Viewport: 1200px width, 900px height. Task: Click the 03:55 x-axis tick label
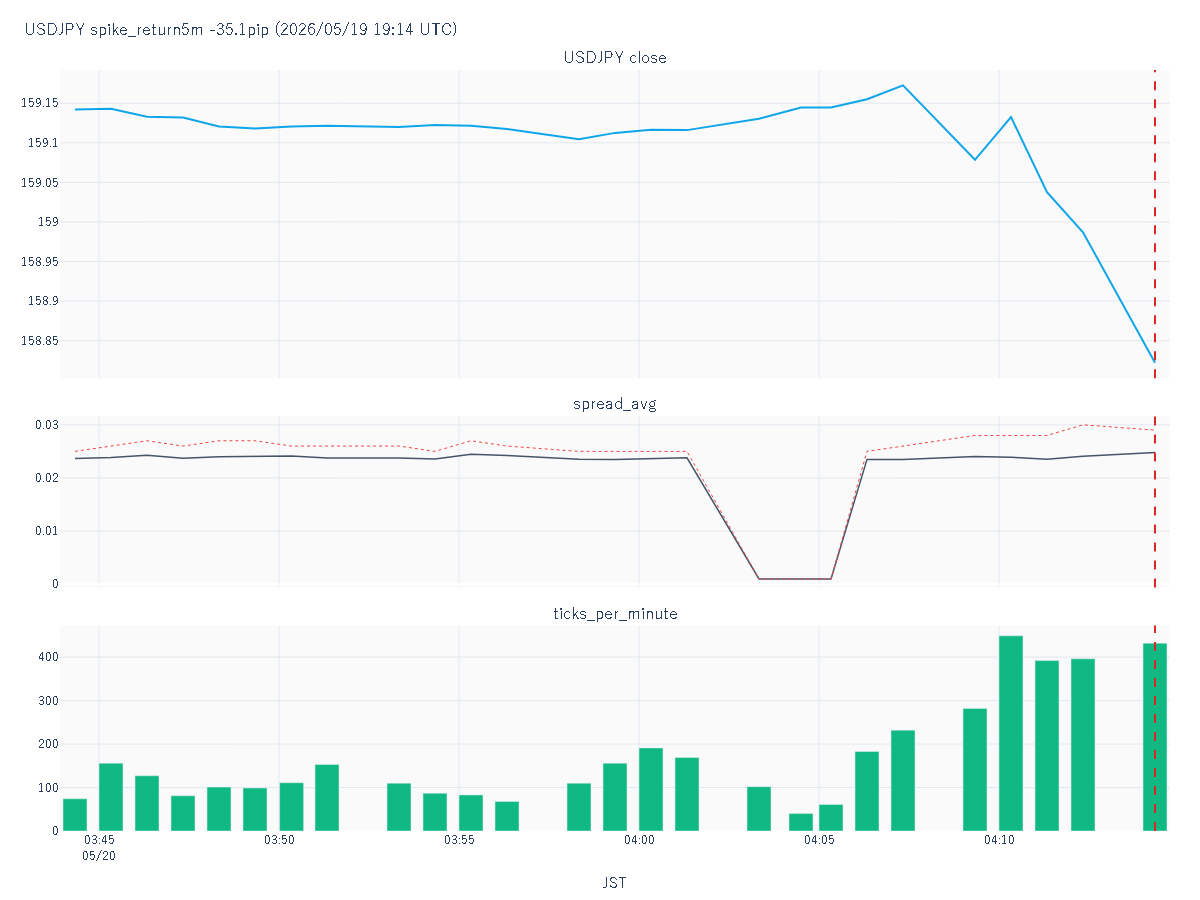coord(459,840)
